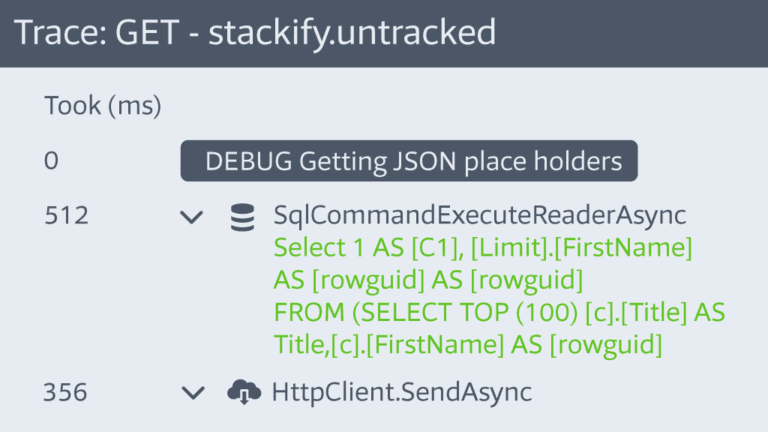Click the SQL line starting with Select 1 AS [C1]
The width and height of the screenshot is (768, 432).
coord(483,248)
